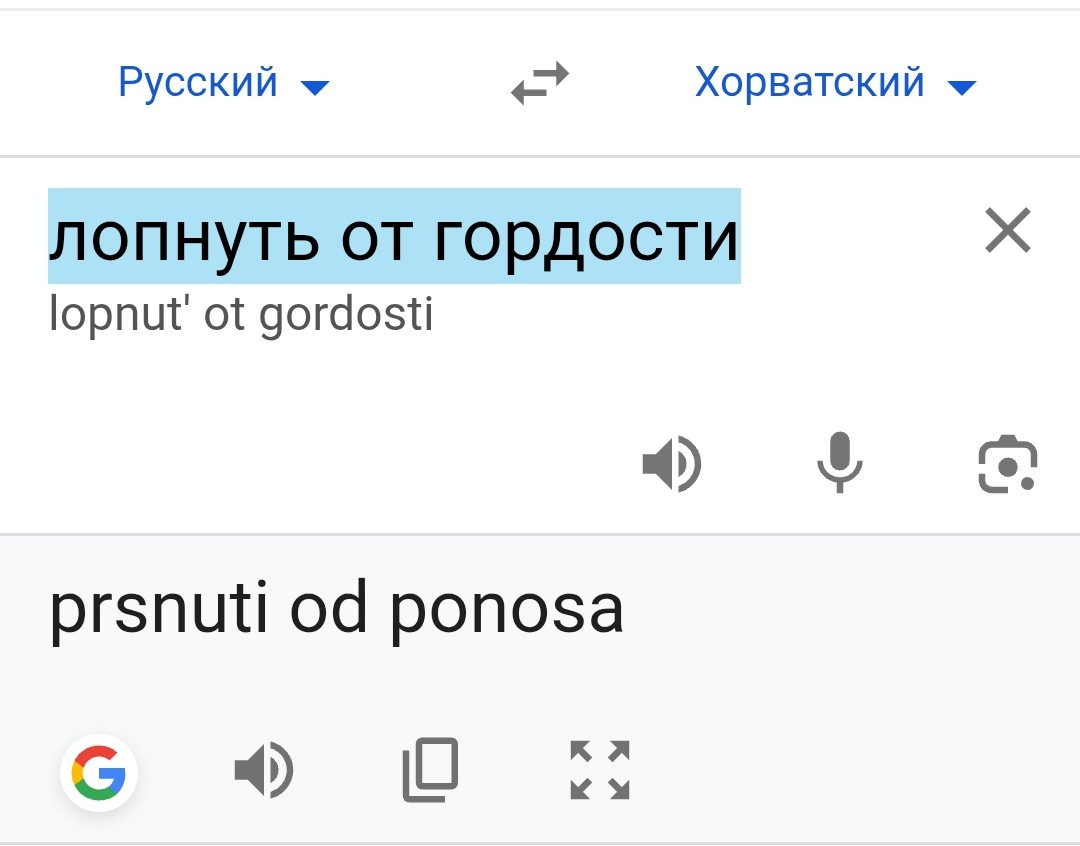Select the transliteration "lopnut' ot gordosti"

[x=241, y=315]
